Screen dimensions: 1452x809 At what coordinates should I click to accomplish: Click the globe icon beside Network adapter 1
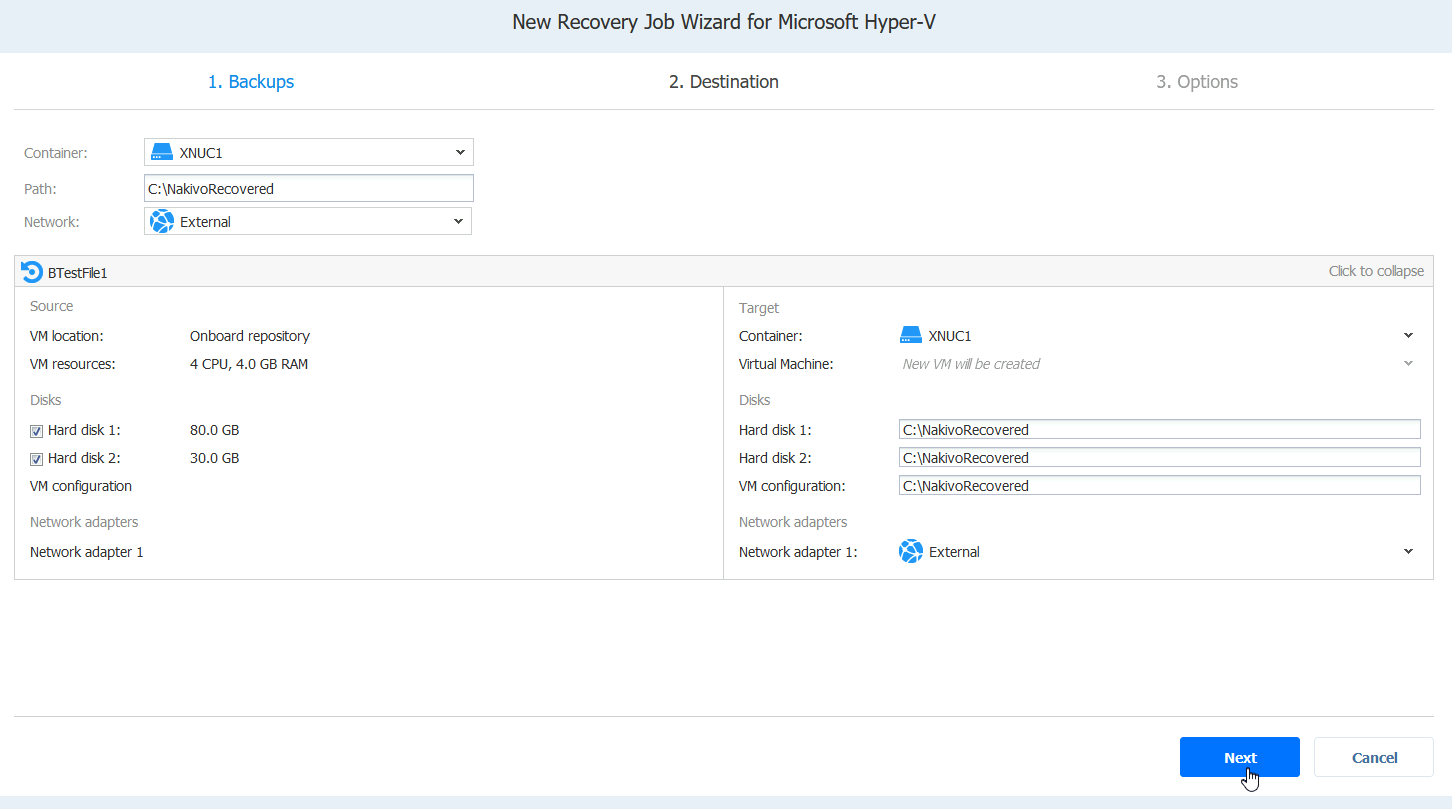(911, 552)
